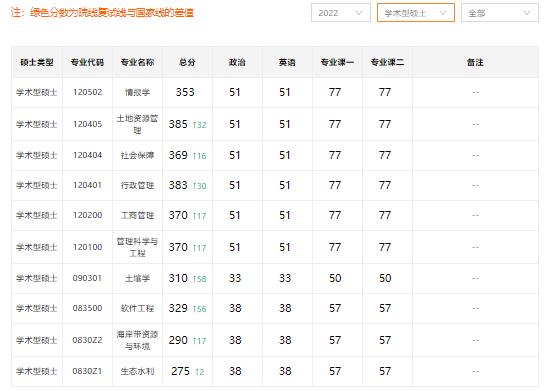
Task: Click major name 行政管理
Action: [x=137, y=185]
